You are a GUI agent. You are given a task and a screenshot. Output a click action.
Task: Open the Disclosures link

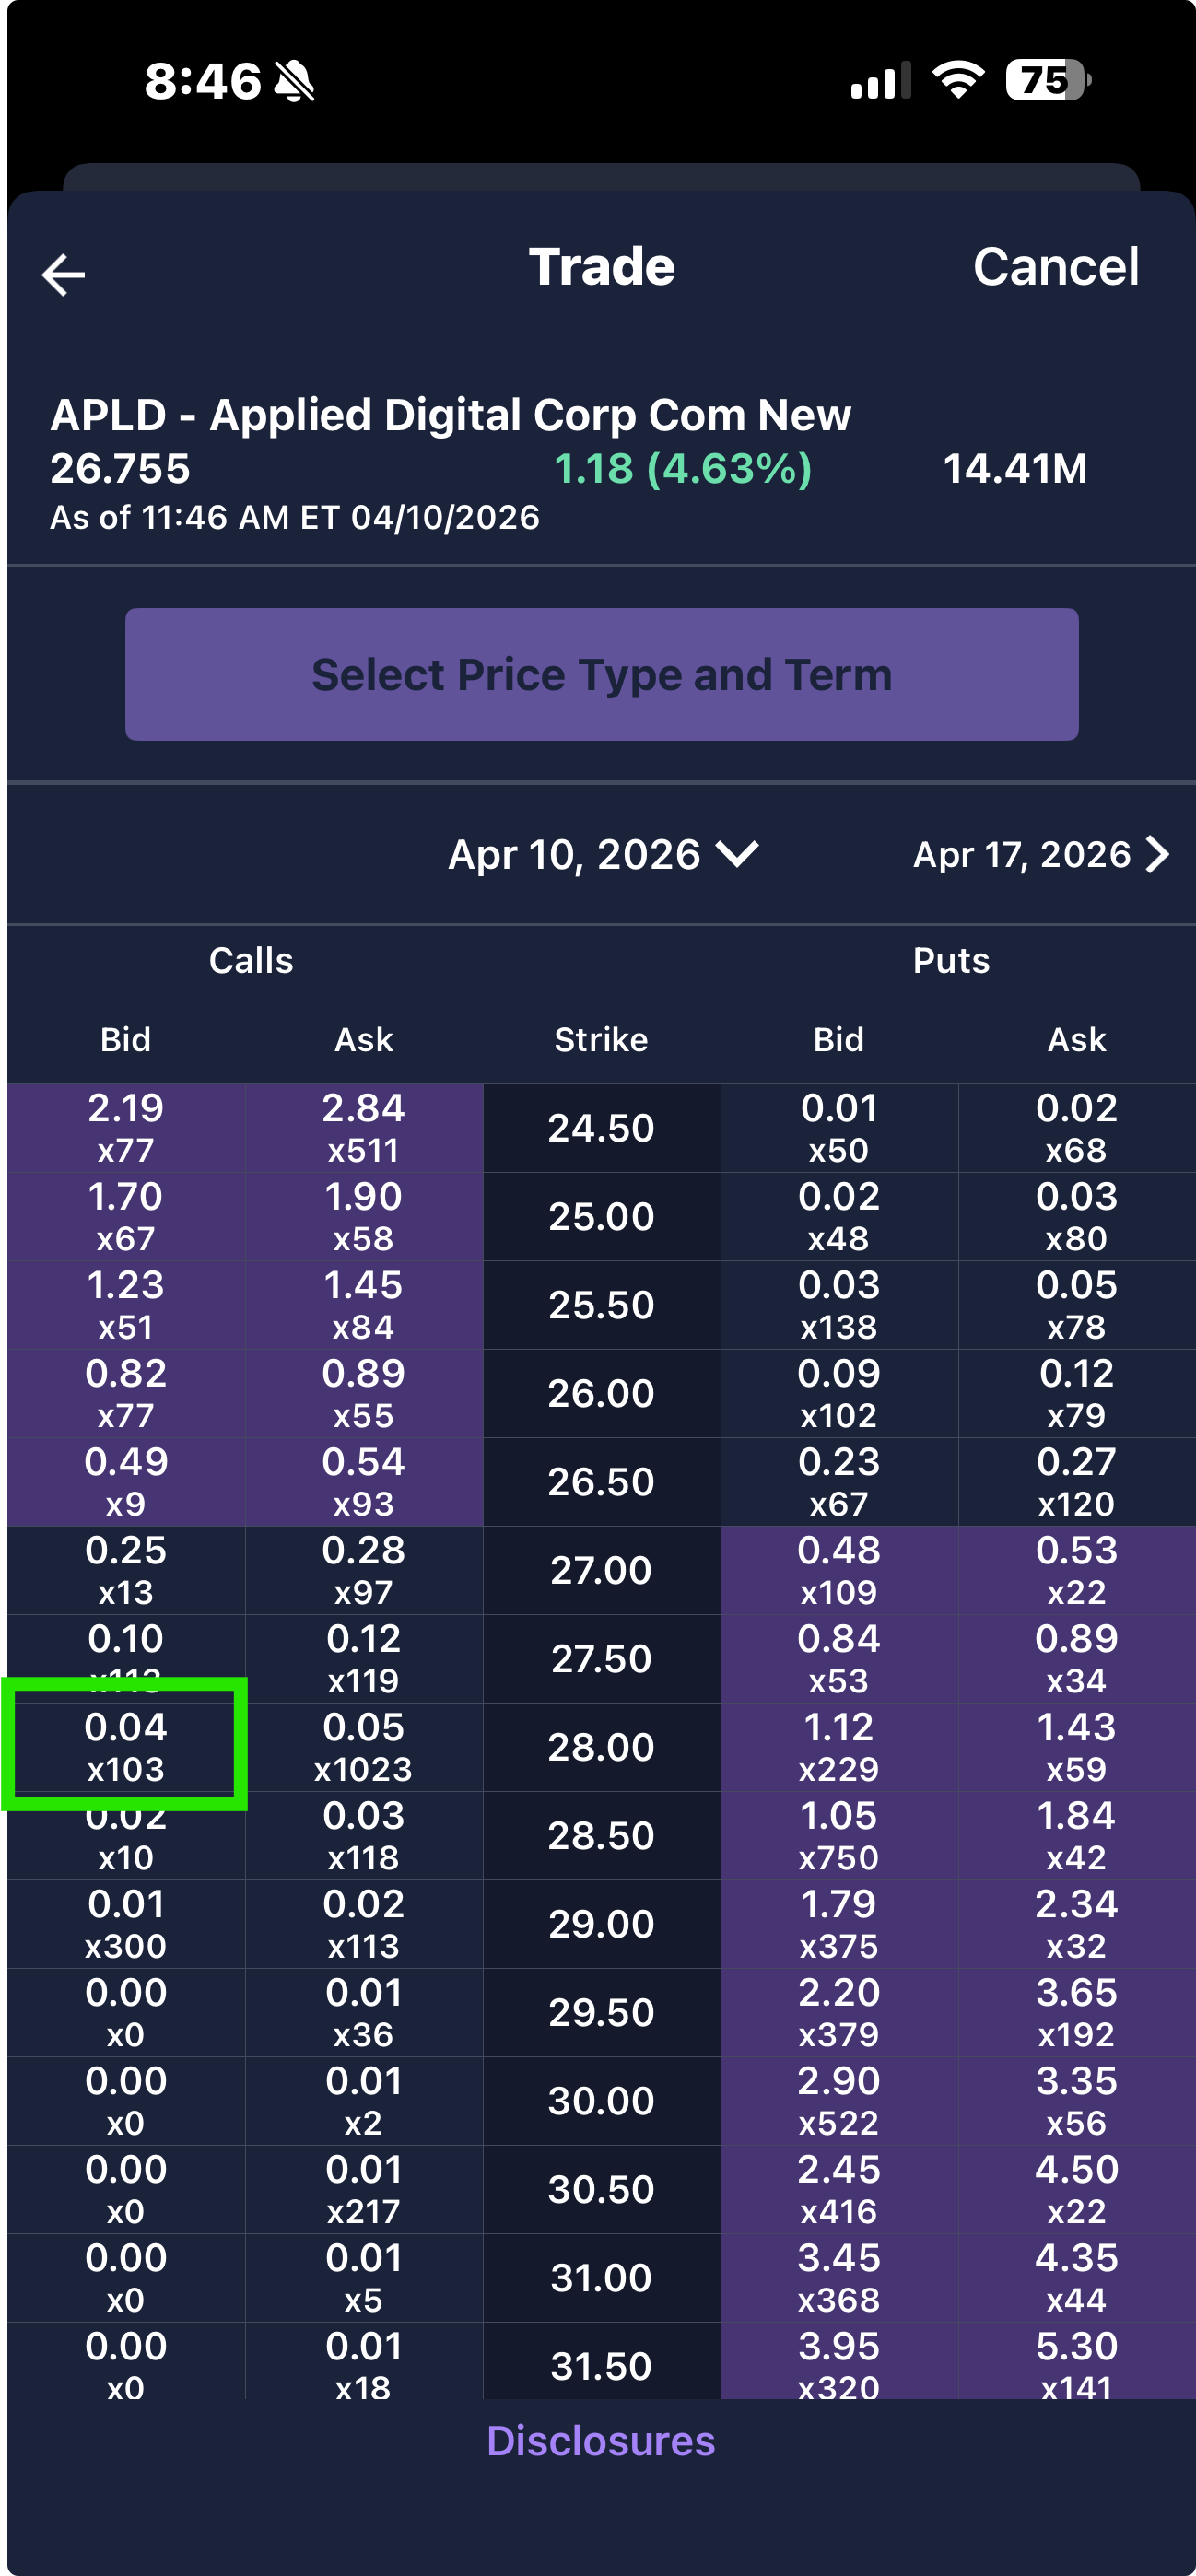(x=602, y=2441)
